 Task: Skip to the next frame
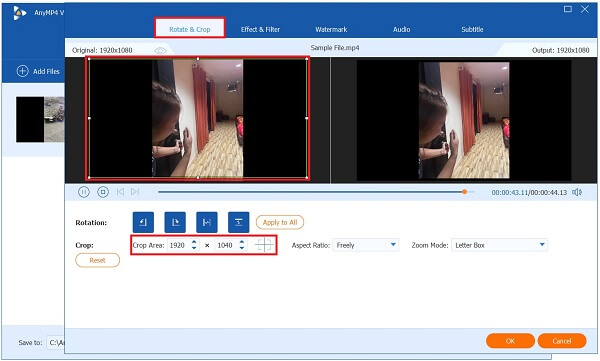tap(135, 192)
